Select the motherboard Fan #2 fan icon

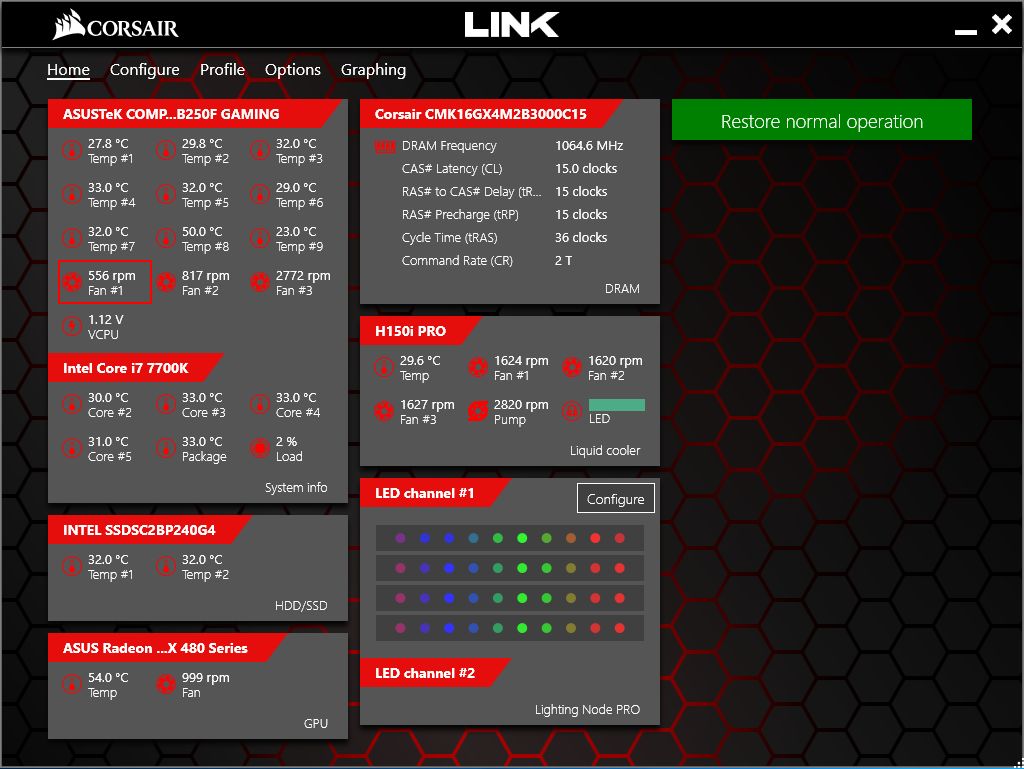(166, 283)
